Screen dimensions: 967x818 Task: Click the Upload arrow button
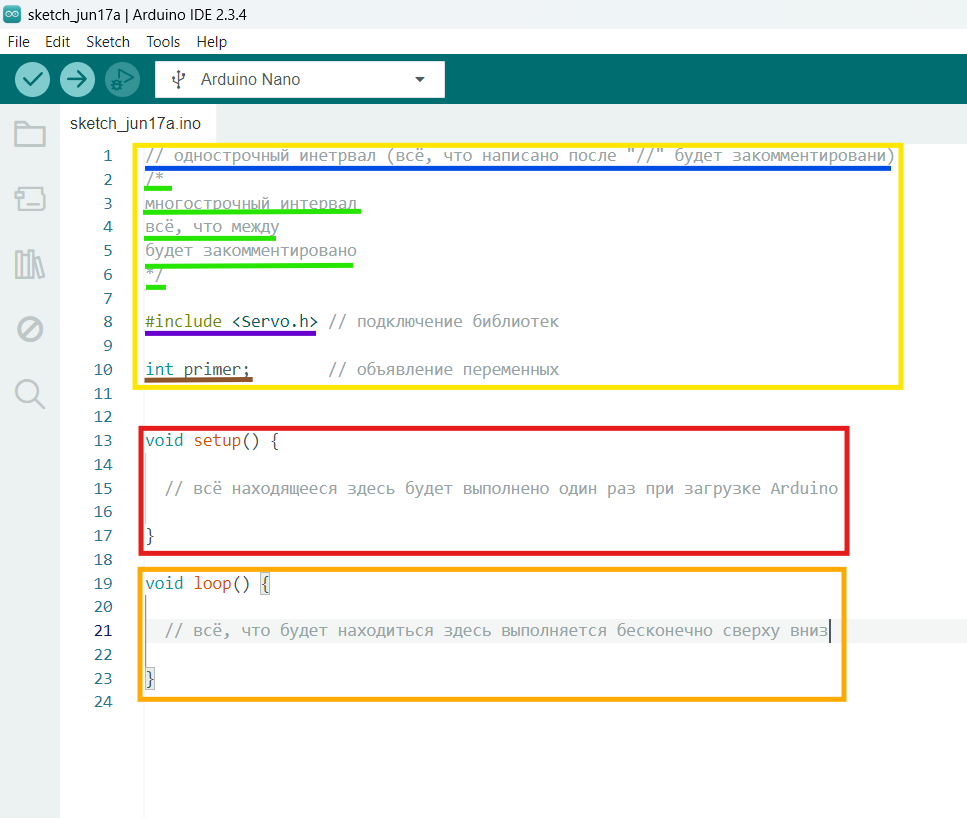[x=77, y=80]
